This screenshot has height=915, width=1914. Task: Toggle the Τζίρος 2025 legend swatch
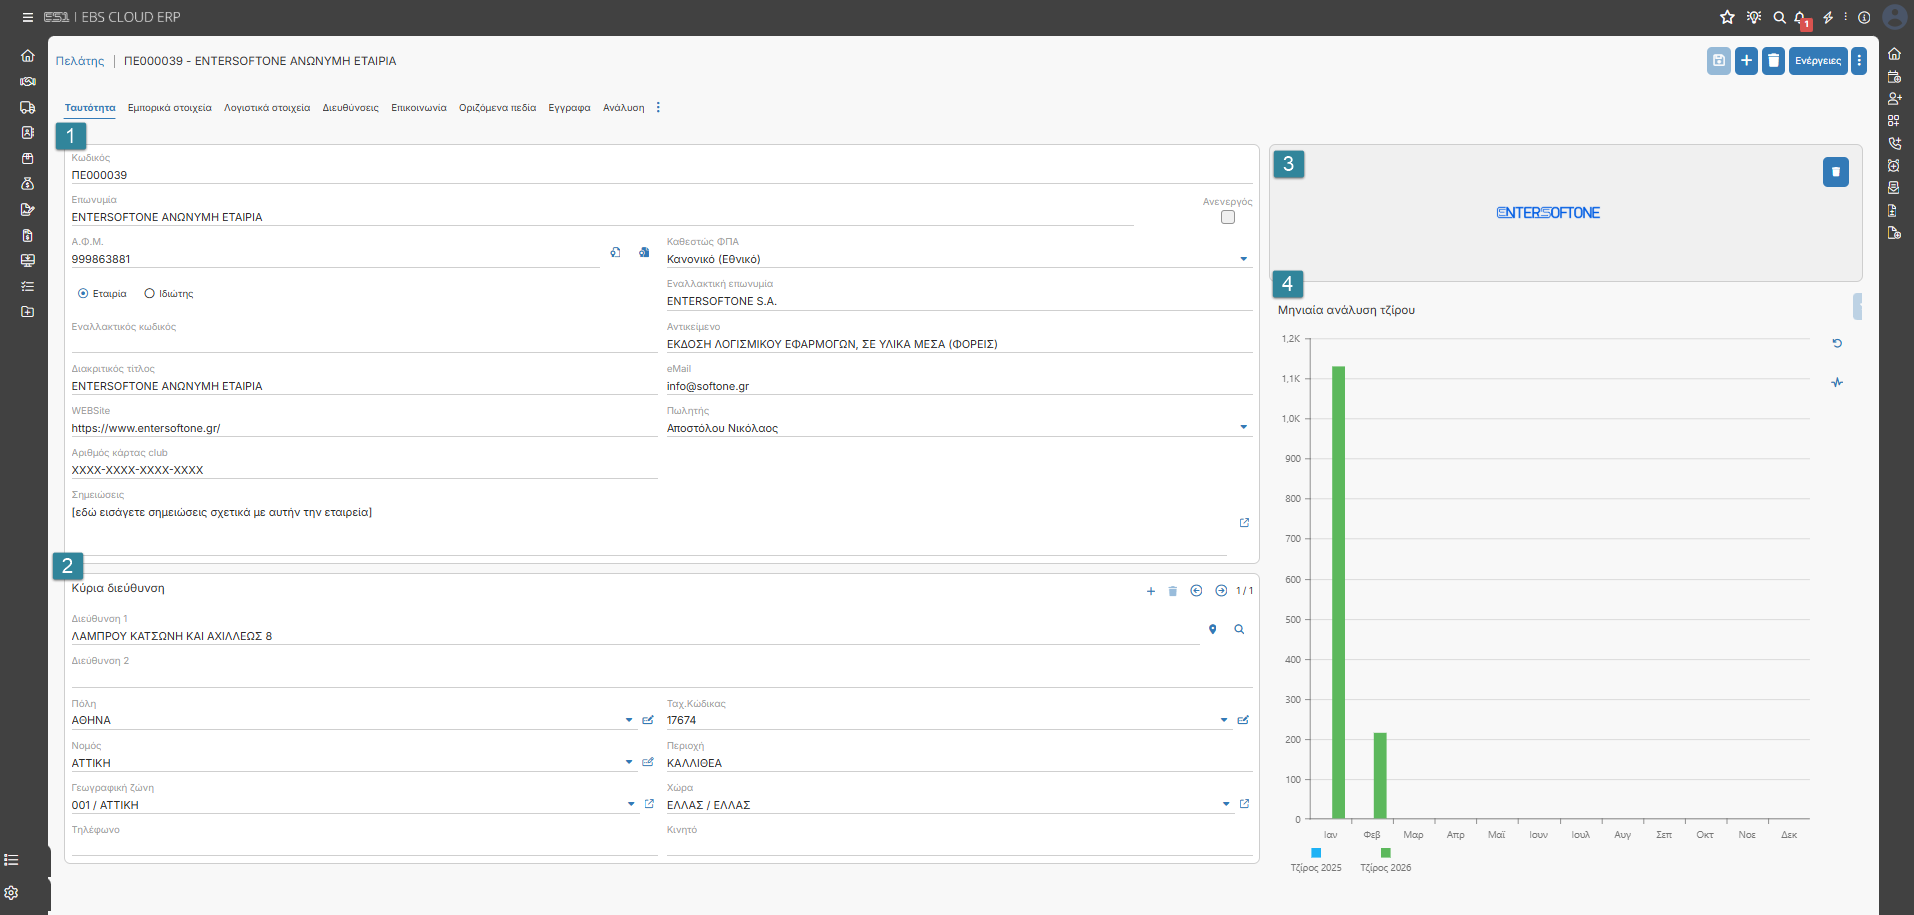click(x=1316, y=853)
